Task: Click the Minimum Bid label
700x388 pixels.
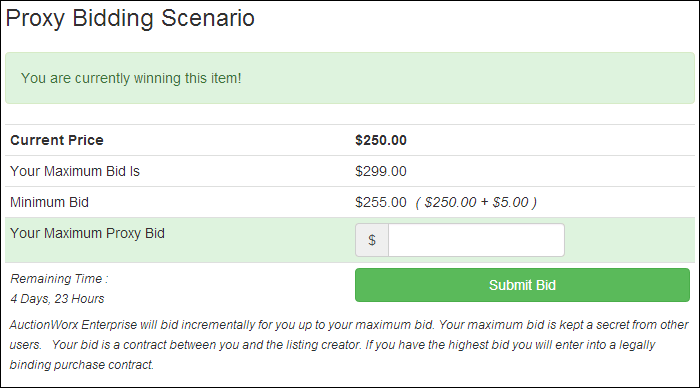Action: (x=50, y=202)
